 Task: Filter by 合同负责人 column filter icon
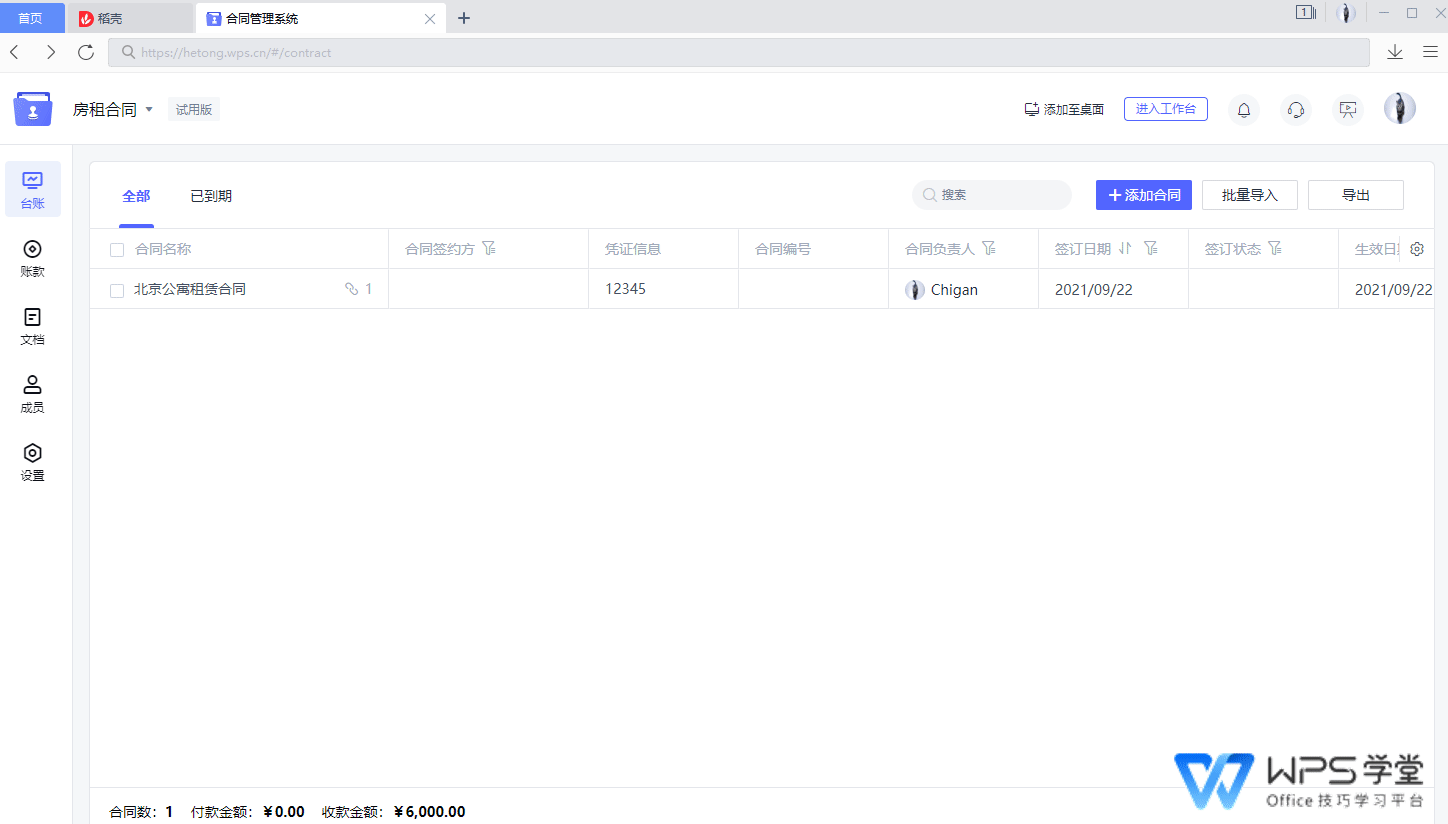[x=989, y=248]
